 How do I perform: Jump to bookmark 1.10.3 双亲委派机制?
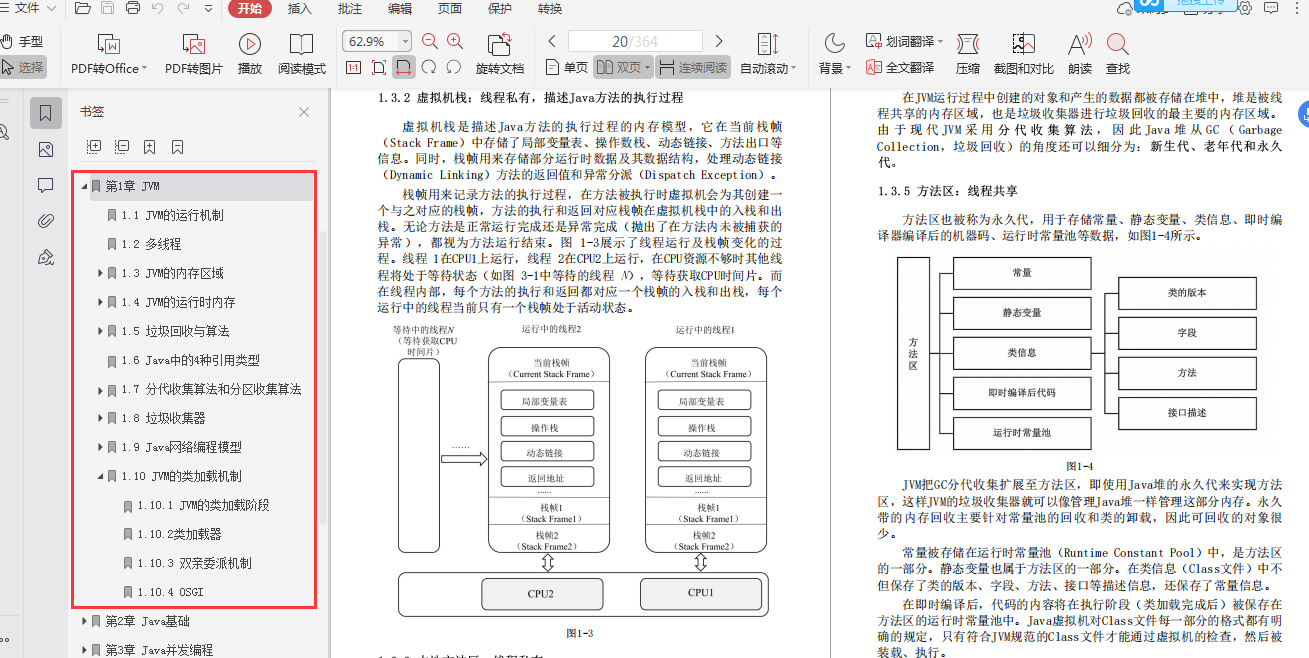pos(195,563)
